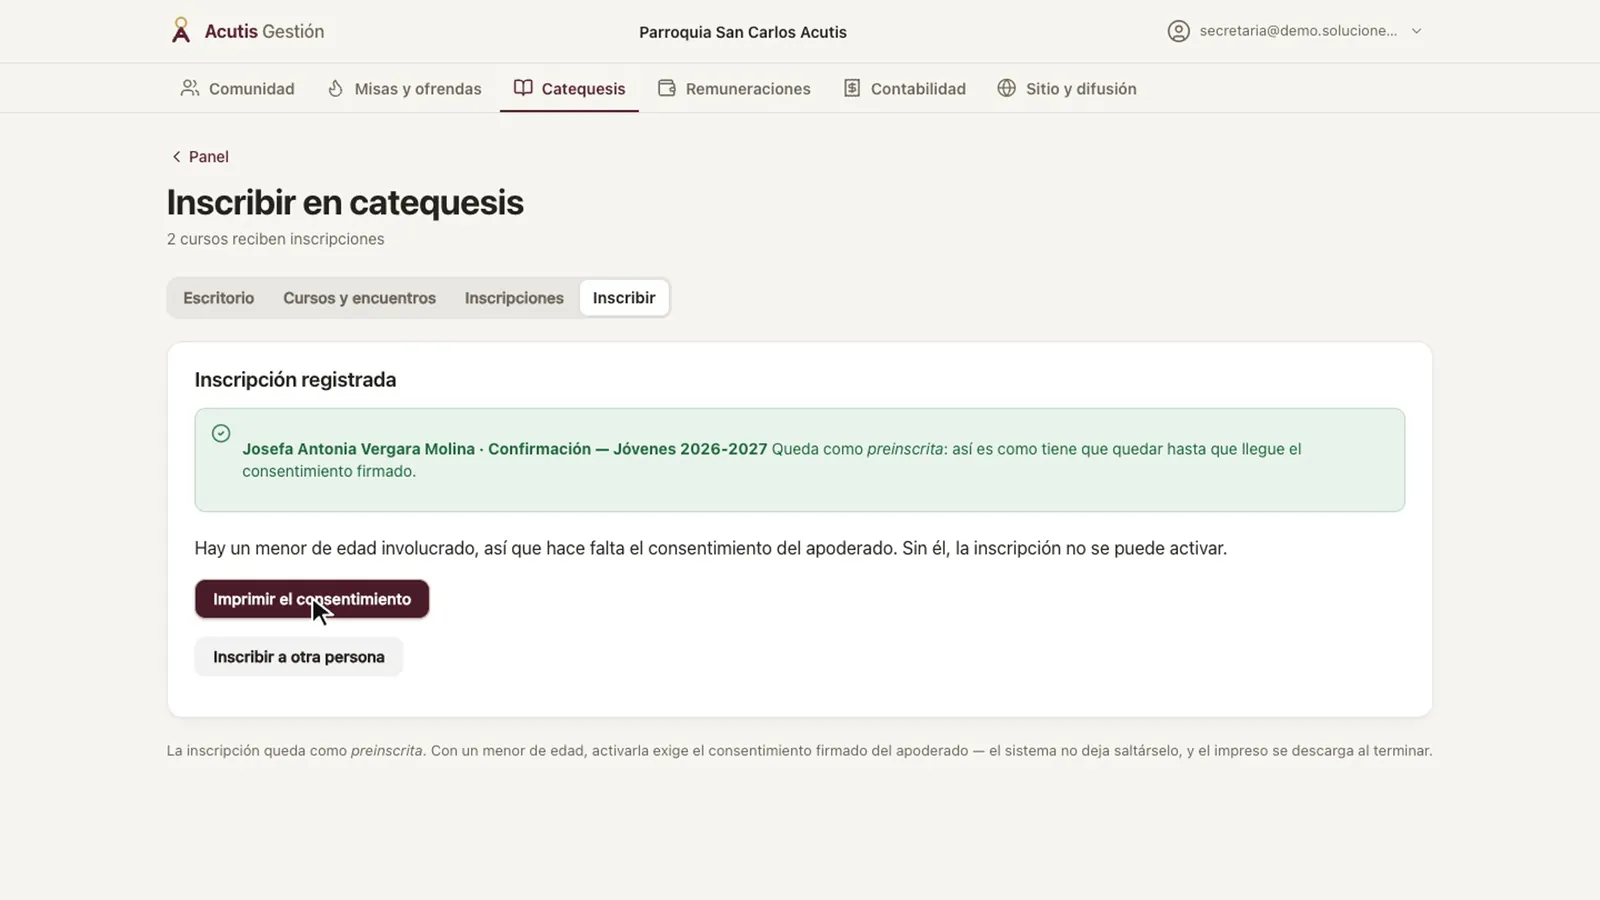Click the footer note about preinscrita

[x=799, y=751]
